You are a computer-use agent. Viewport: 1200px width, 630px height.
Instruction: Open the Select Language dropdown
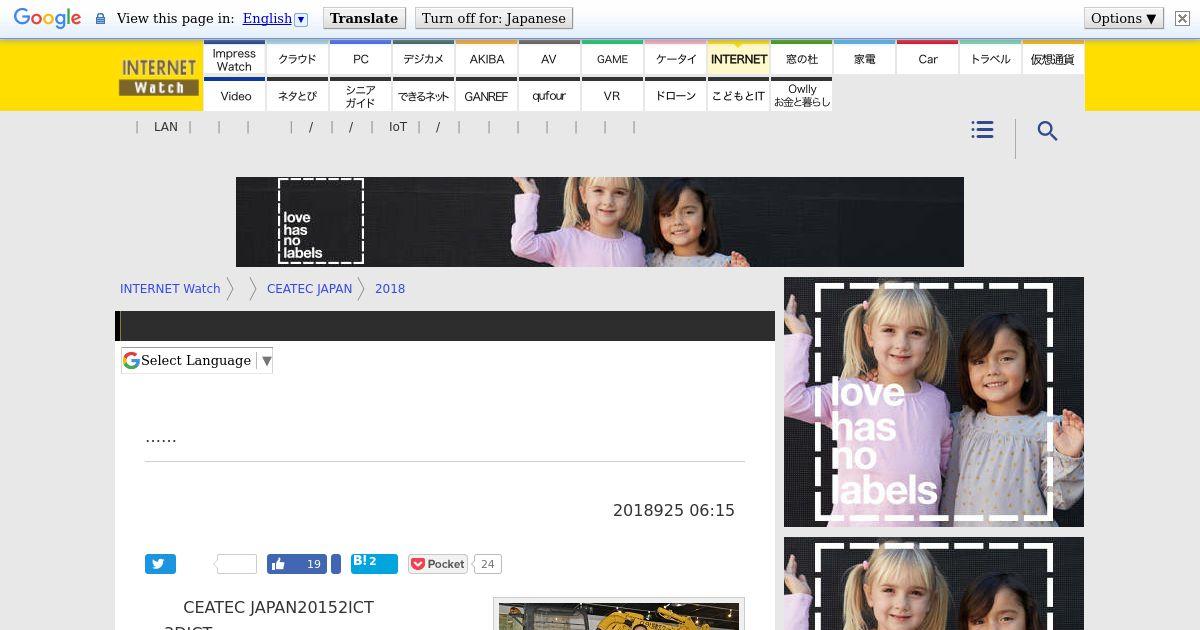click(x=197, y=360)
